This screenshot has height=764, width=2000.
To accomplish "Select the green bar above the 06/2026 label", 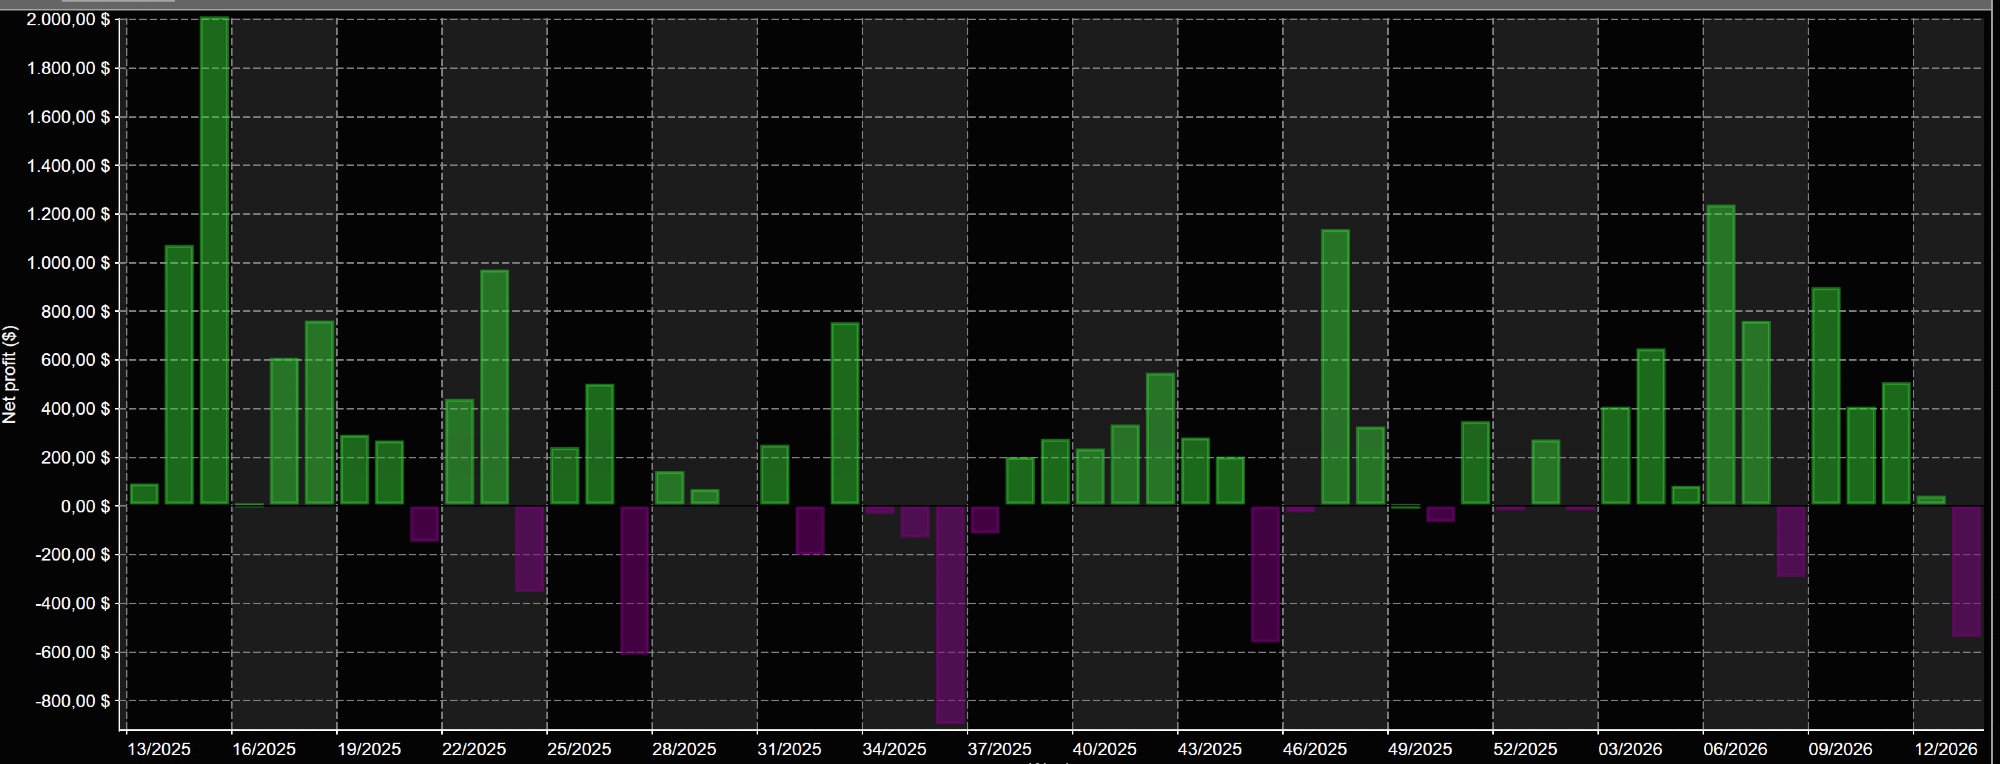I will pos(1720,355).
